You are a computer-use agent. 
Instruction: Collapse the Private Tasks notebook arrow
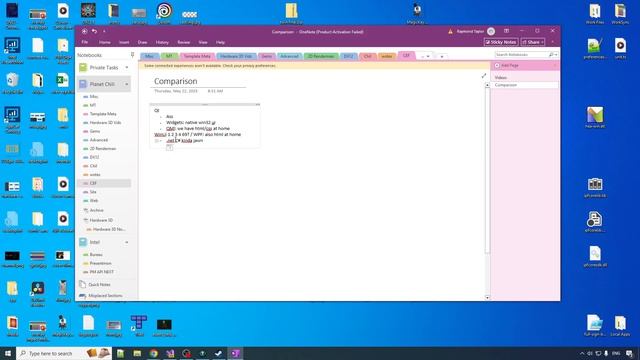click(127, 67)
